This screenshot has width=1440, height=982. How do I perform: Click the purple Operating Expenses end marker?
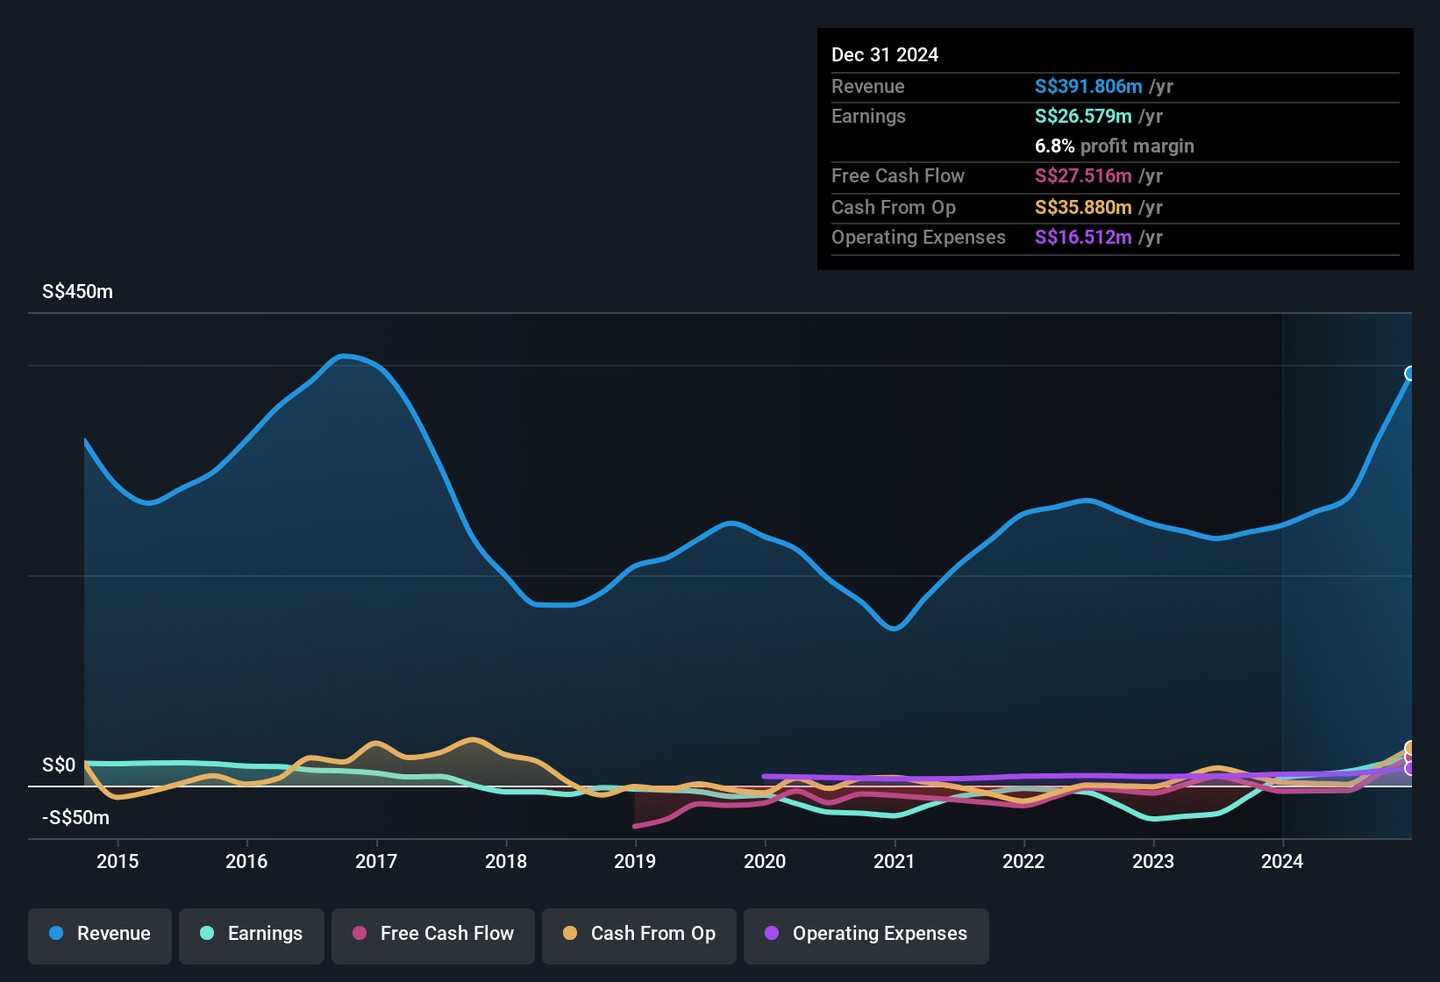(x=1410, y=769)
